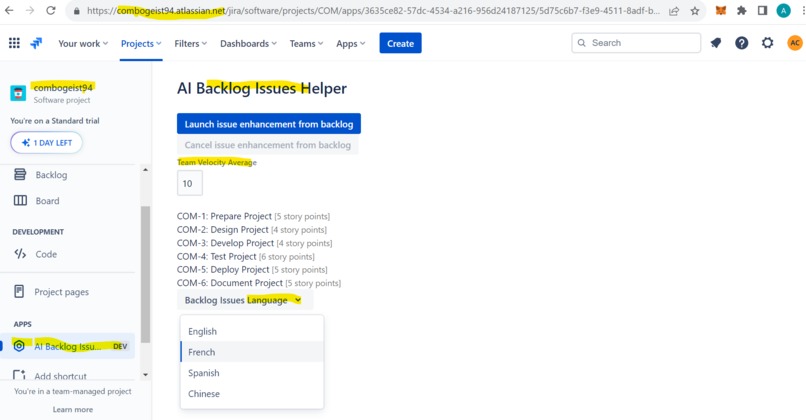Click the COM-3: Develop Project issue

click(x=254, y=243)
